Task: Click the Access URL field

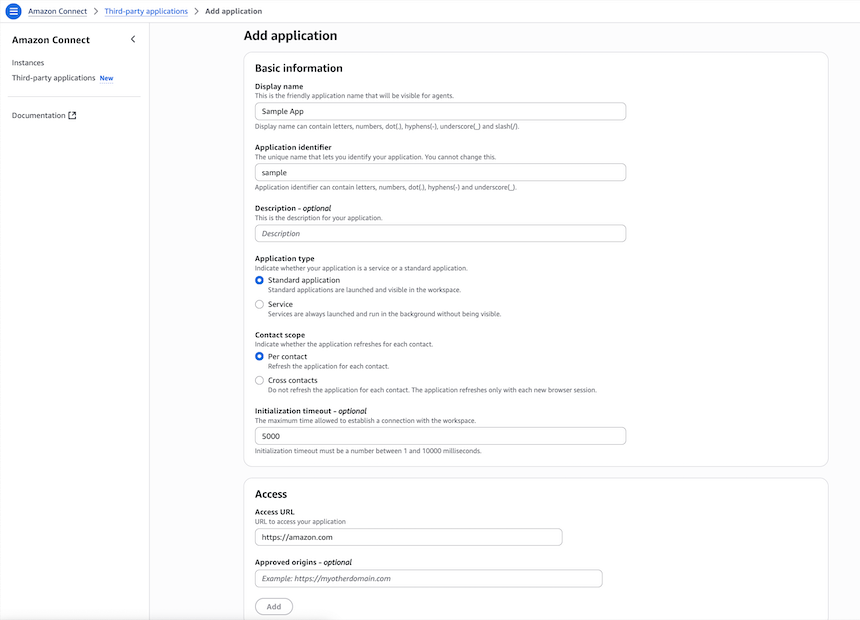Action: coord(408,537)
